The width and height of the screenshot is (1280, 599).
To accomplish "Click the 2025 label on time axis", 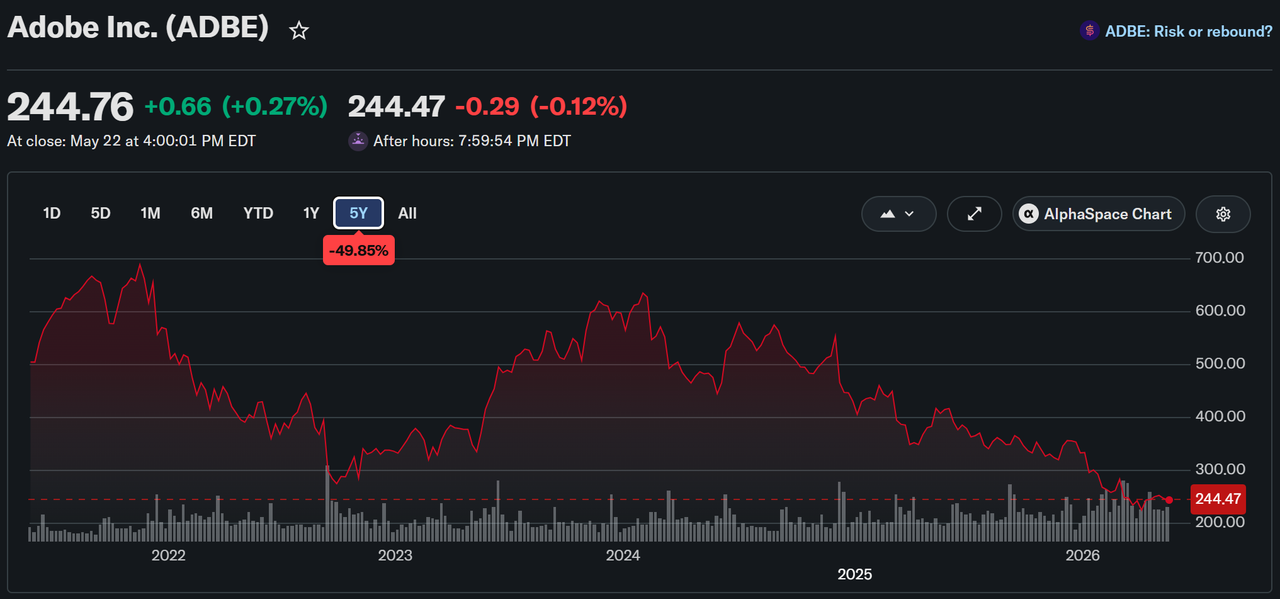I will tap(854, 574).
